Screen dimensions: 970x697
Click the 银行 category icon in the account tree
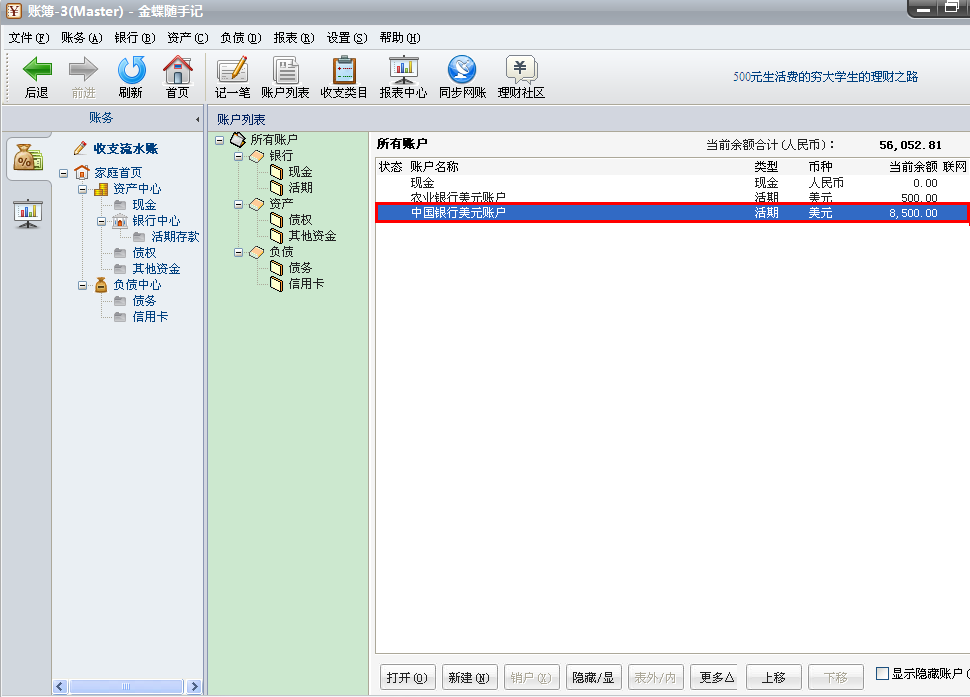[257, 156]
